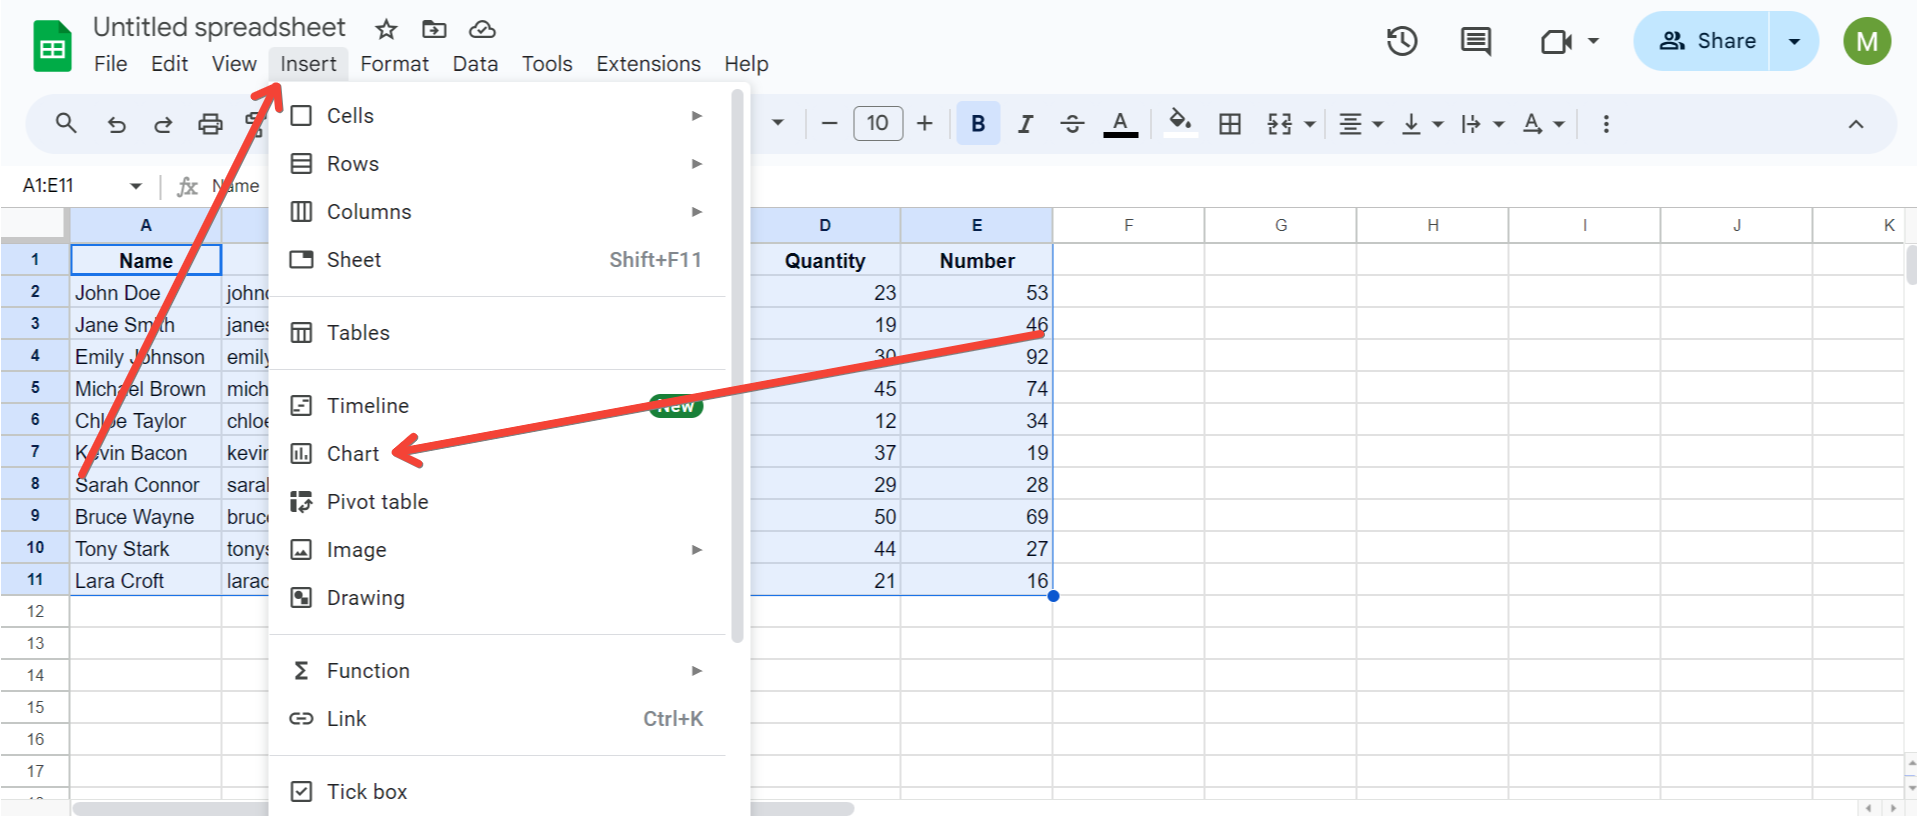Open the fill colour bucket
1917x816 pixels.
coord(1180,123)
